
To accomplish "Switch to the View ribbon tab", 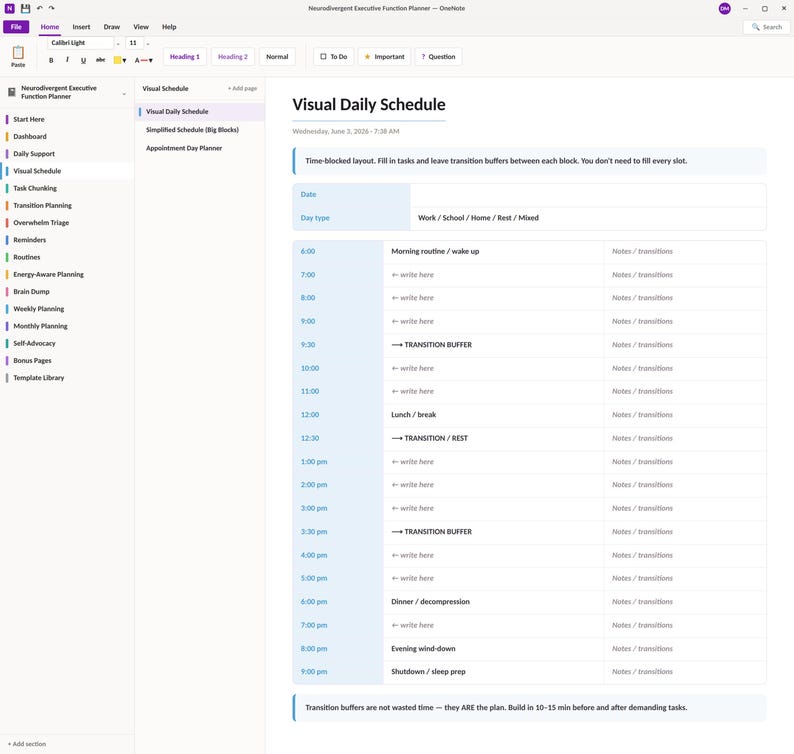I will (x=141, y=27).
